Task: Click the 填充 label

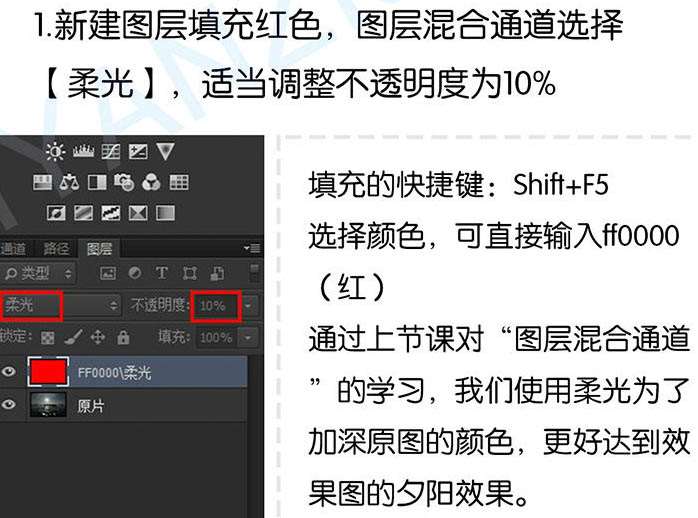Action: point(173,337)
